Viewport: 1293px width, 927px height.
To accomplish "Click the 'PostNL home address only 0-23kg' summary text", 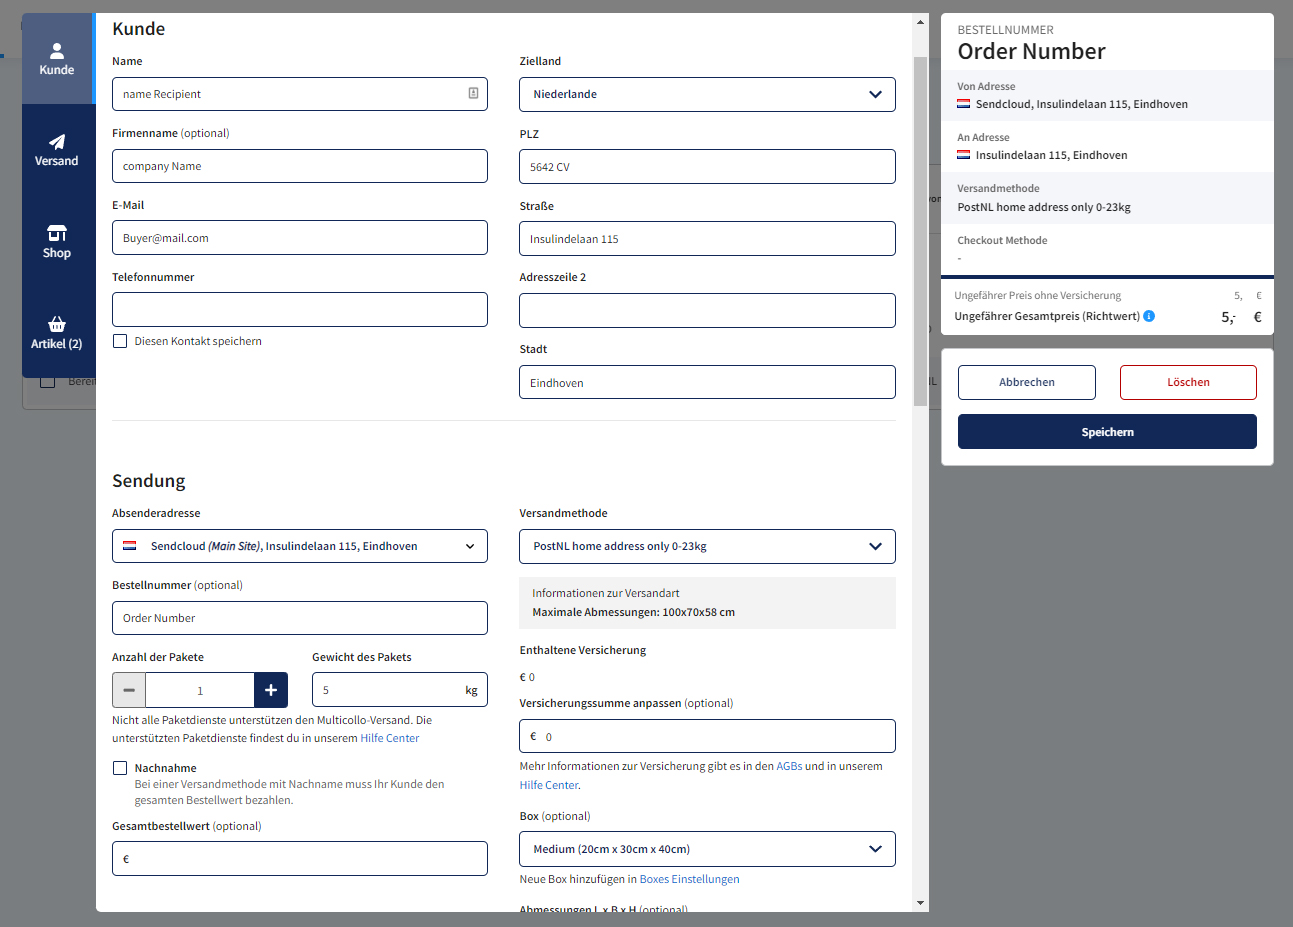I will click(x=1044, y=207).
